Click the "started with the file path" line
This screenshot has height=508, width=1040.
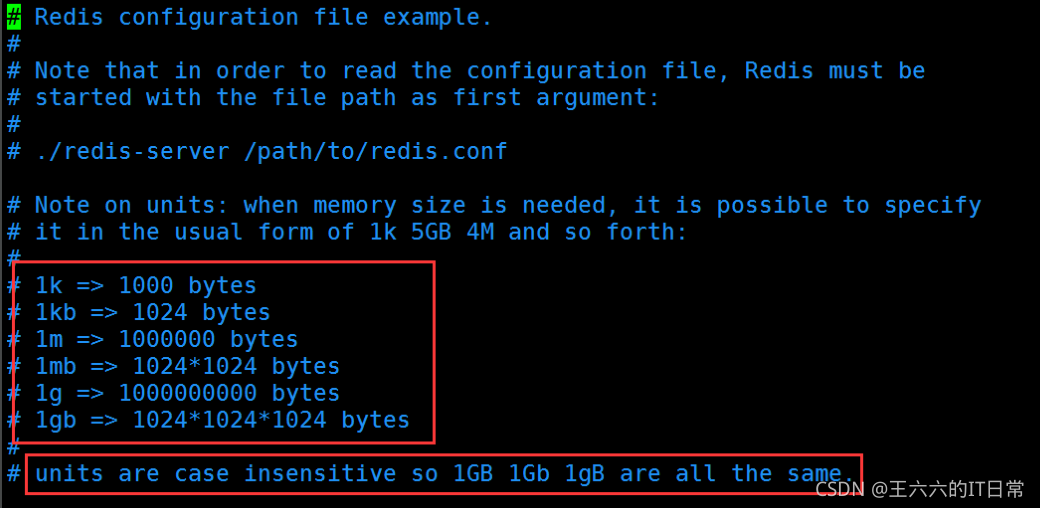tap(348, 98)
